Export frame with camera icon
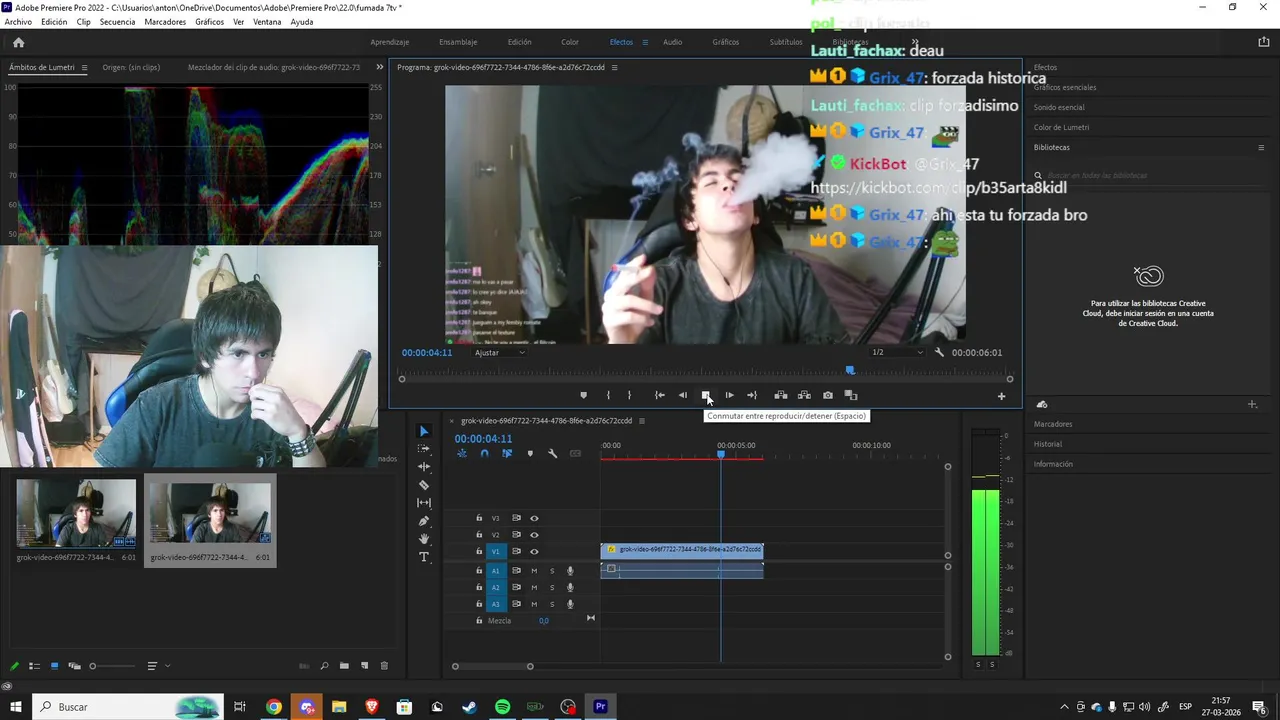The height and width of the screenshot is (720, 1280). 828,395
